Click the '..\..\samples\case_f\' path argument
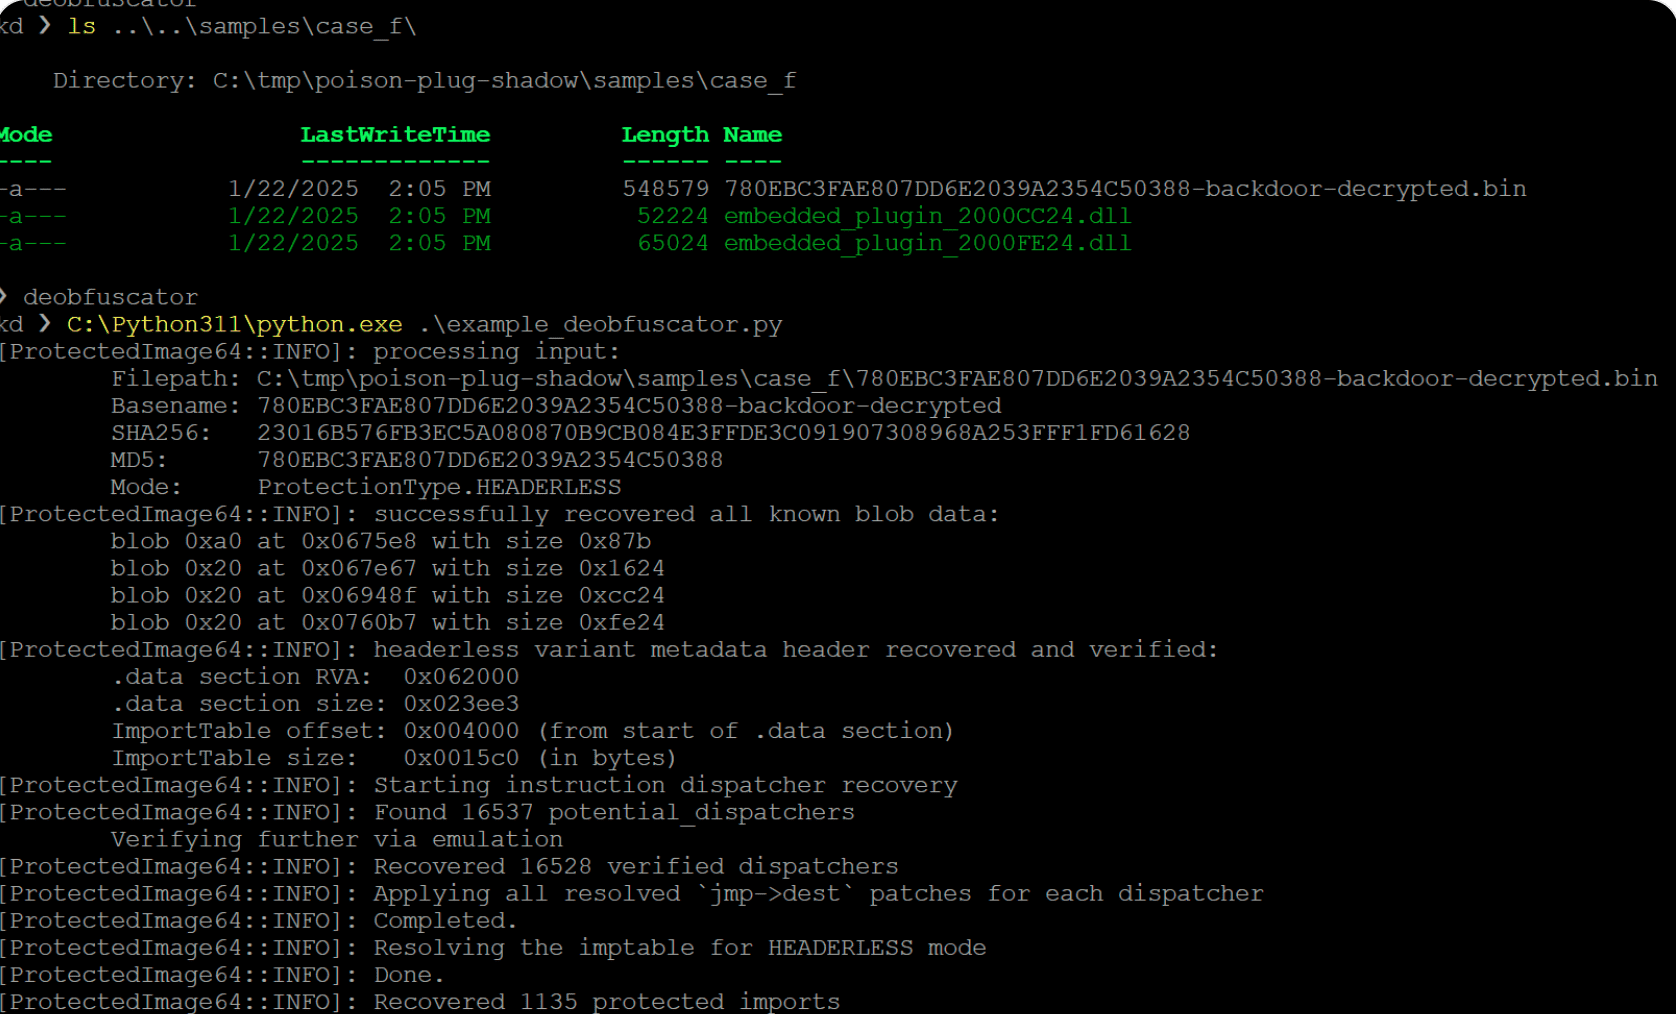The image size is (1676, 1014). click(x=264, y=27)
